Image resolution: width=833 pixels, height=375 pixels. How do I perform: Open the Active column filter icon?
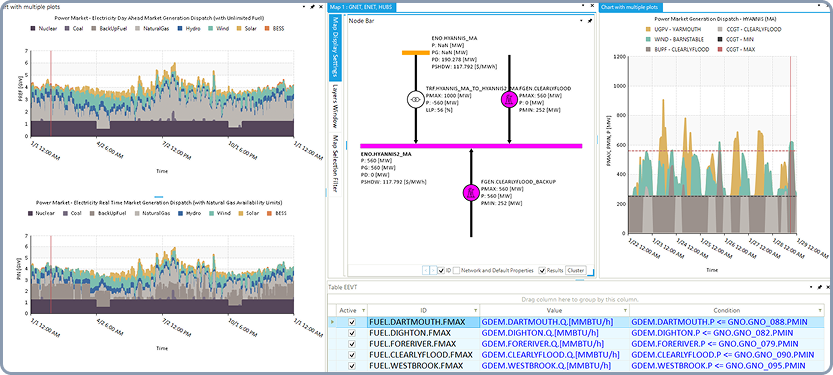click(x=363, y=310)
